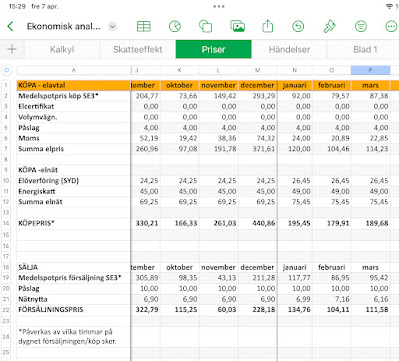Tap the Wi-Fi status icon
This screenshot has height=361, width=399.
tap(389, 6)
